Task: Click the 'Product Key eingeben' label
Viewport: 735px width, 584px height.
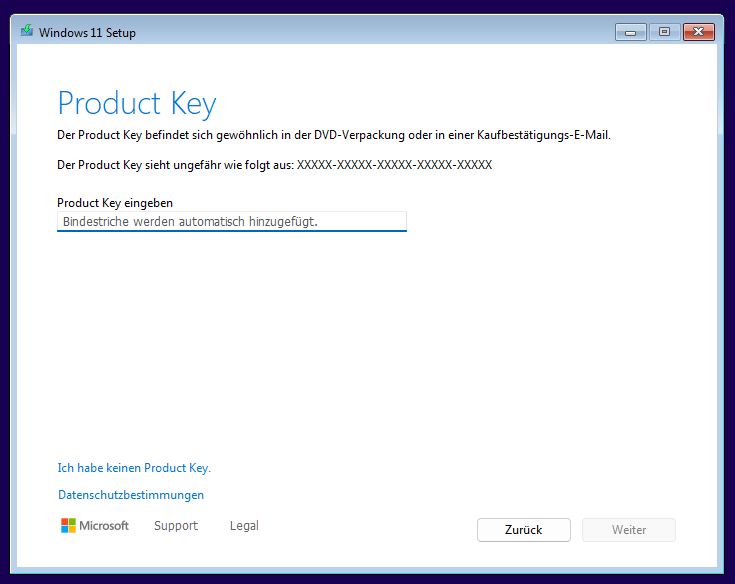Action: (x=115, y=203)
